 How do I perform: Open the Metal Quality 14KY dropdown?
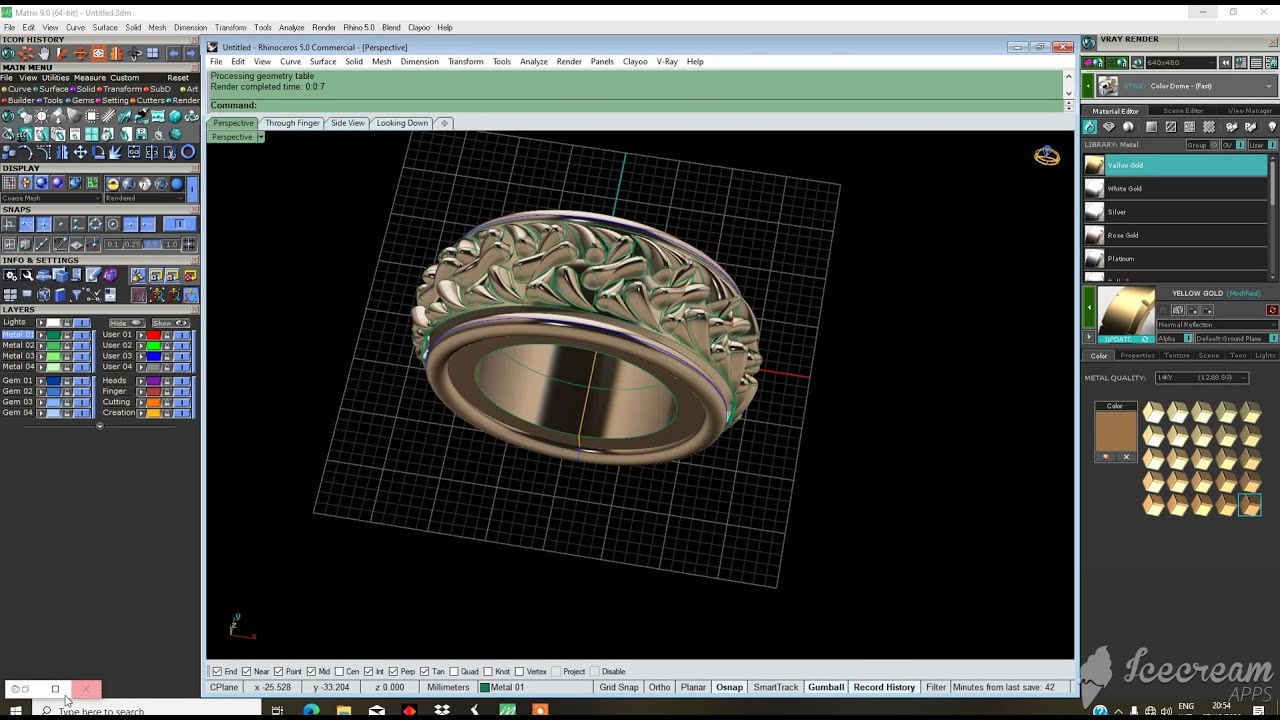[x=1202, y=377]
